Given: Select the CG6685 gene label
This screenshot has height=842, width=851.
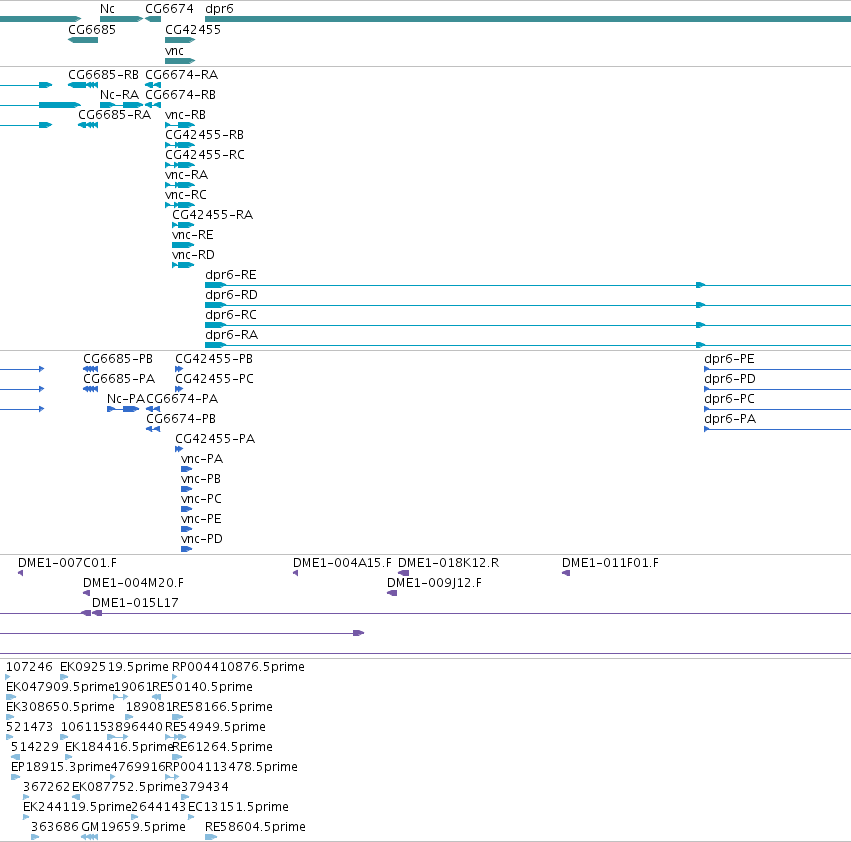Looking at the screenshot, I should pos(92,29).
